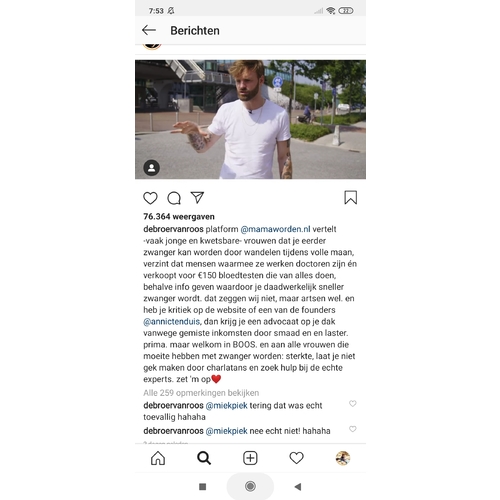The width and height of the screenshot is (500, 500).
Task: Open activity heart tab in bottom bar
Action: pos(296,458)
